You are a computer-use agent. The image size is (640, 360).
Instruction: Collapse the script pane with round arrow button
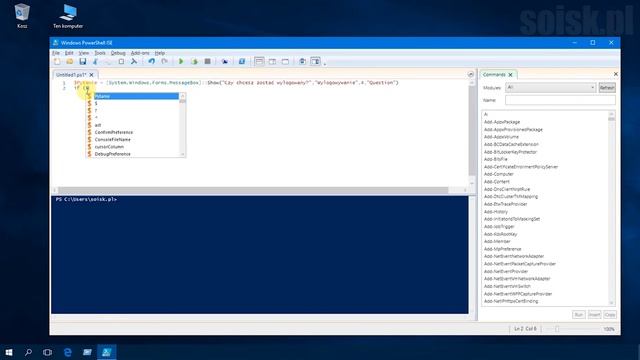(x=471, y=74)
